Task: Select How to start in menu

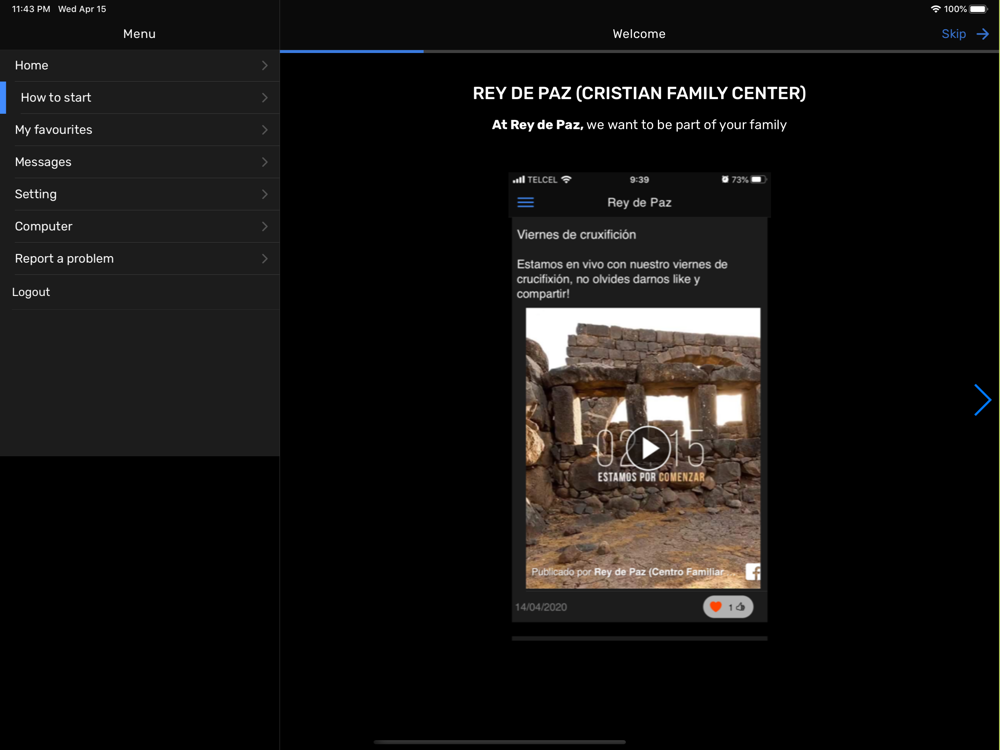Action: click(x=140, y=98)
